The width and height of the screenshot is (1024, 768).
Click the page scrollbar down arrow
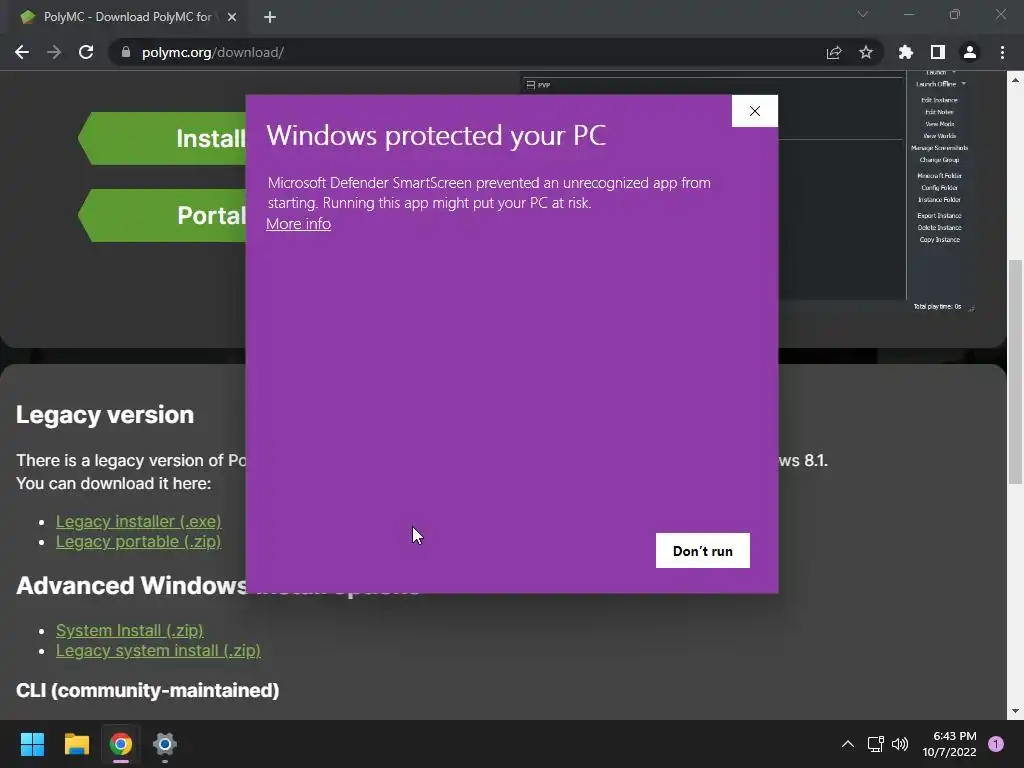click(x=1015, y=711)
